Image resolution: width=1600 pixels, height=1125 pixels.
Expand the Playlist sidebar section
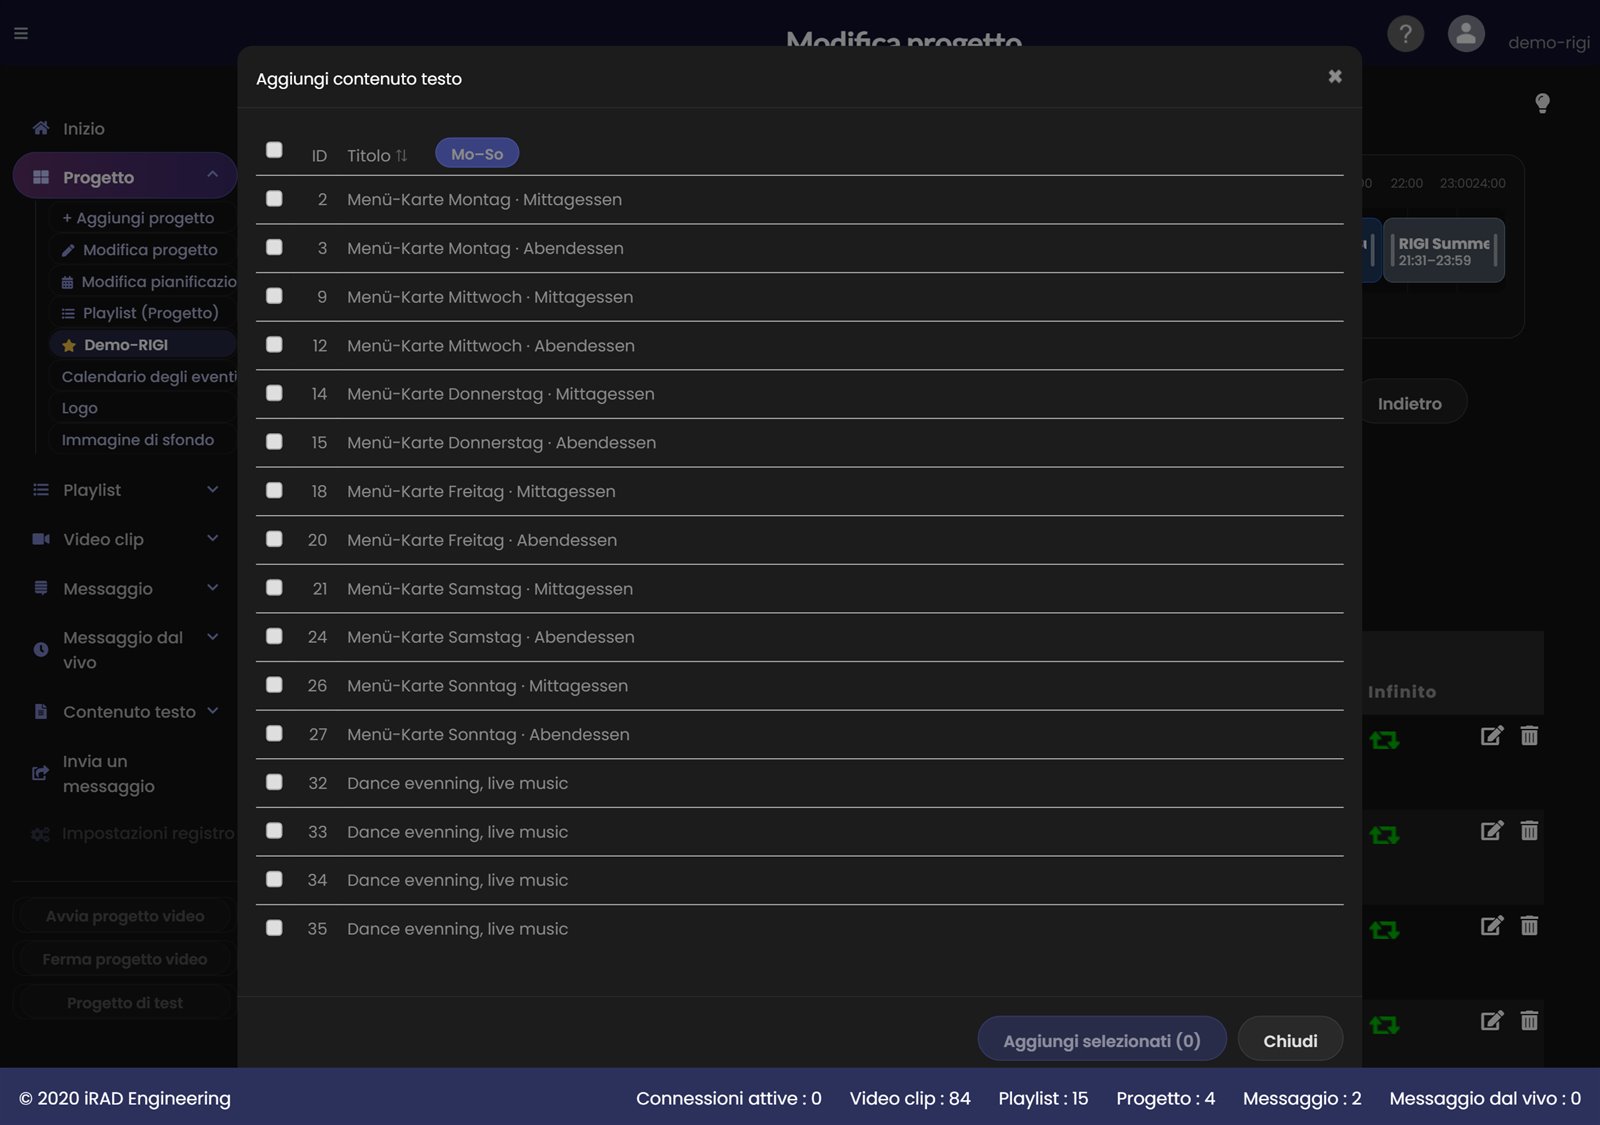[x=212, y=489]
